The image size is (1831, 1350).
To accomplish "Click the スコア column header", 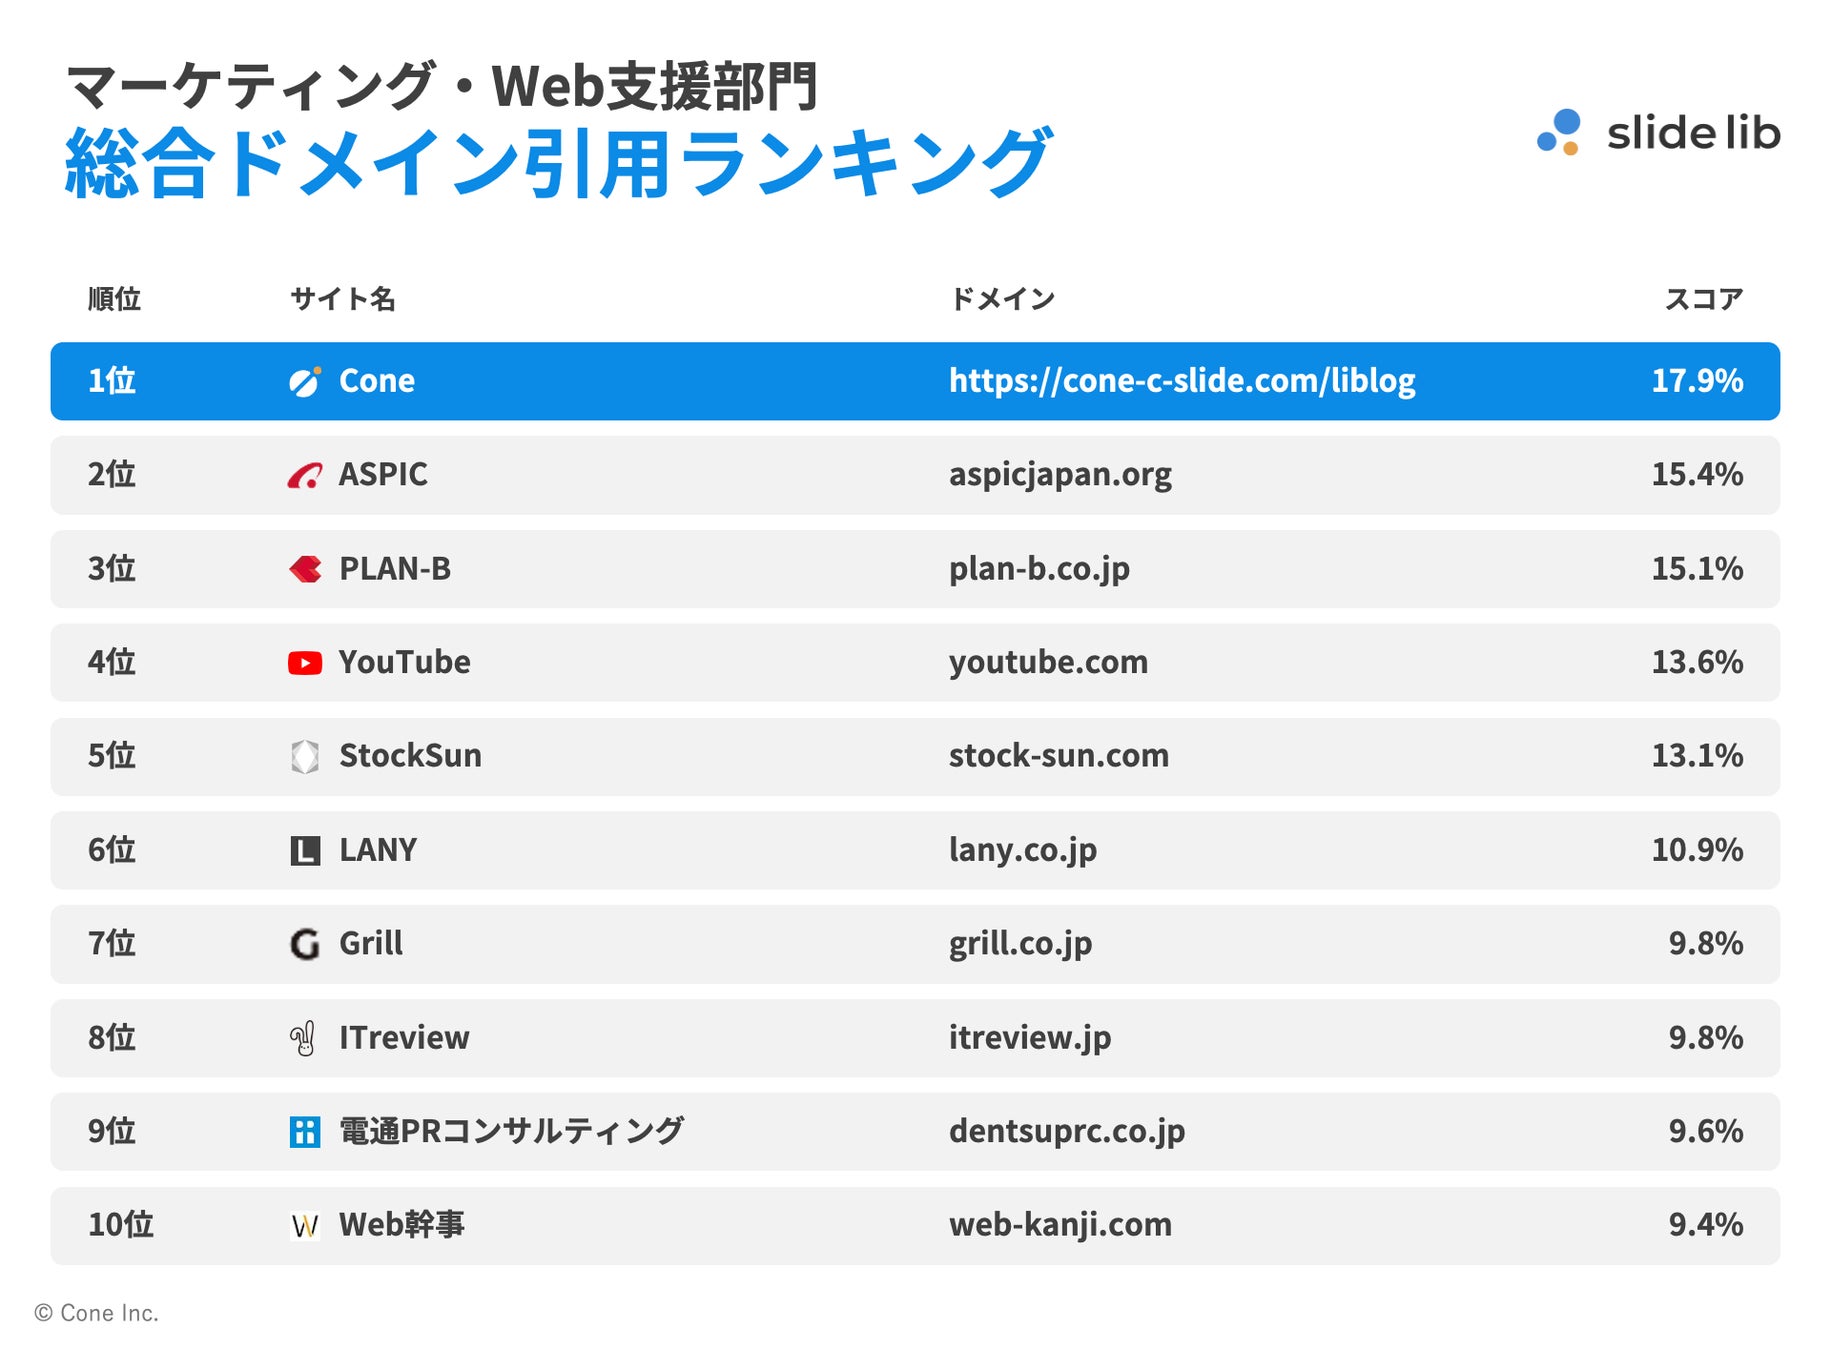I will [1704, 299].
